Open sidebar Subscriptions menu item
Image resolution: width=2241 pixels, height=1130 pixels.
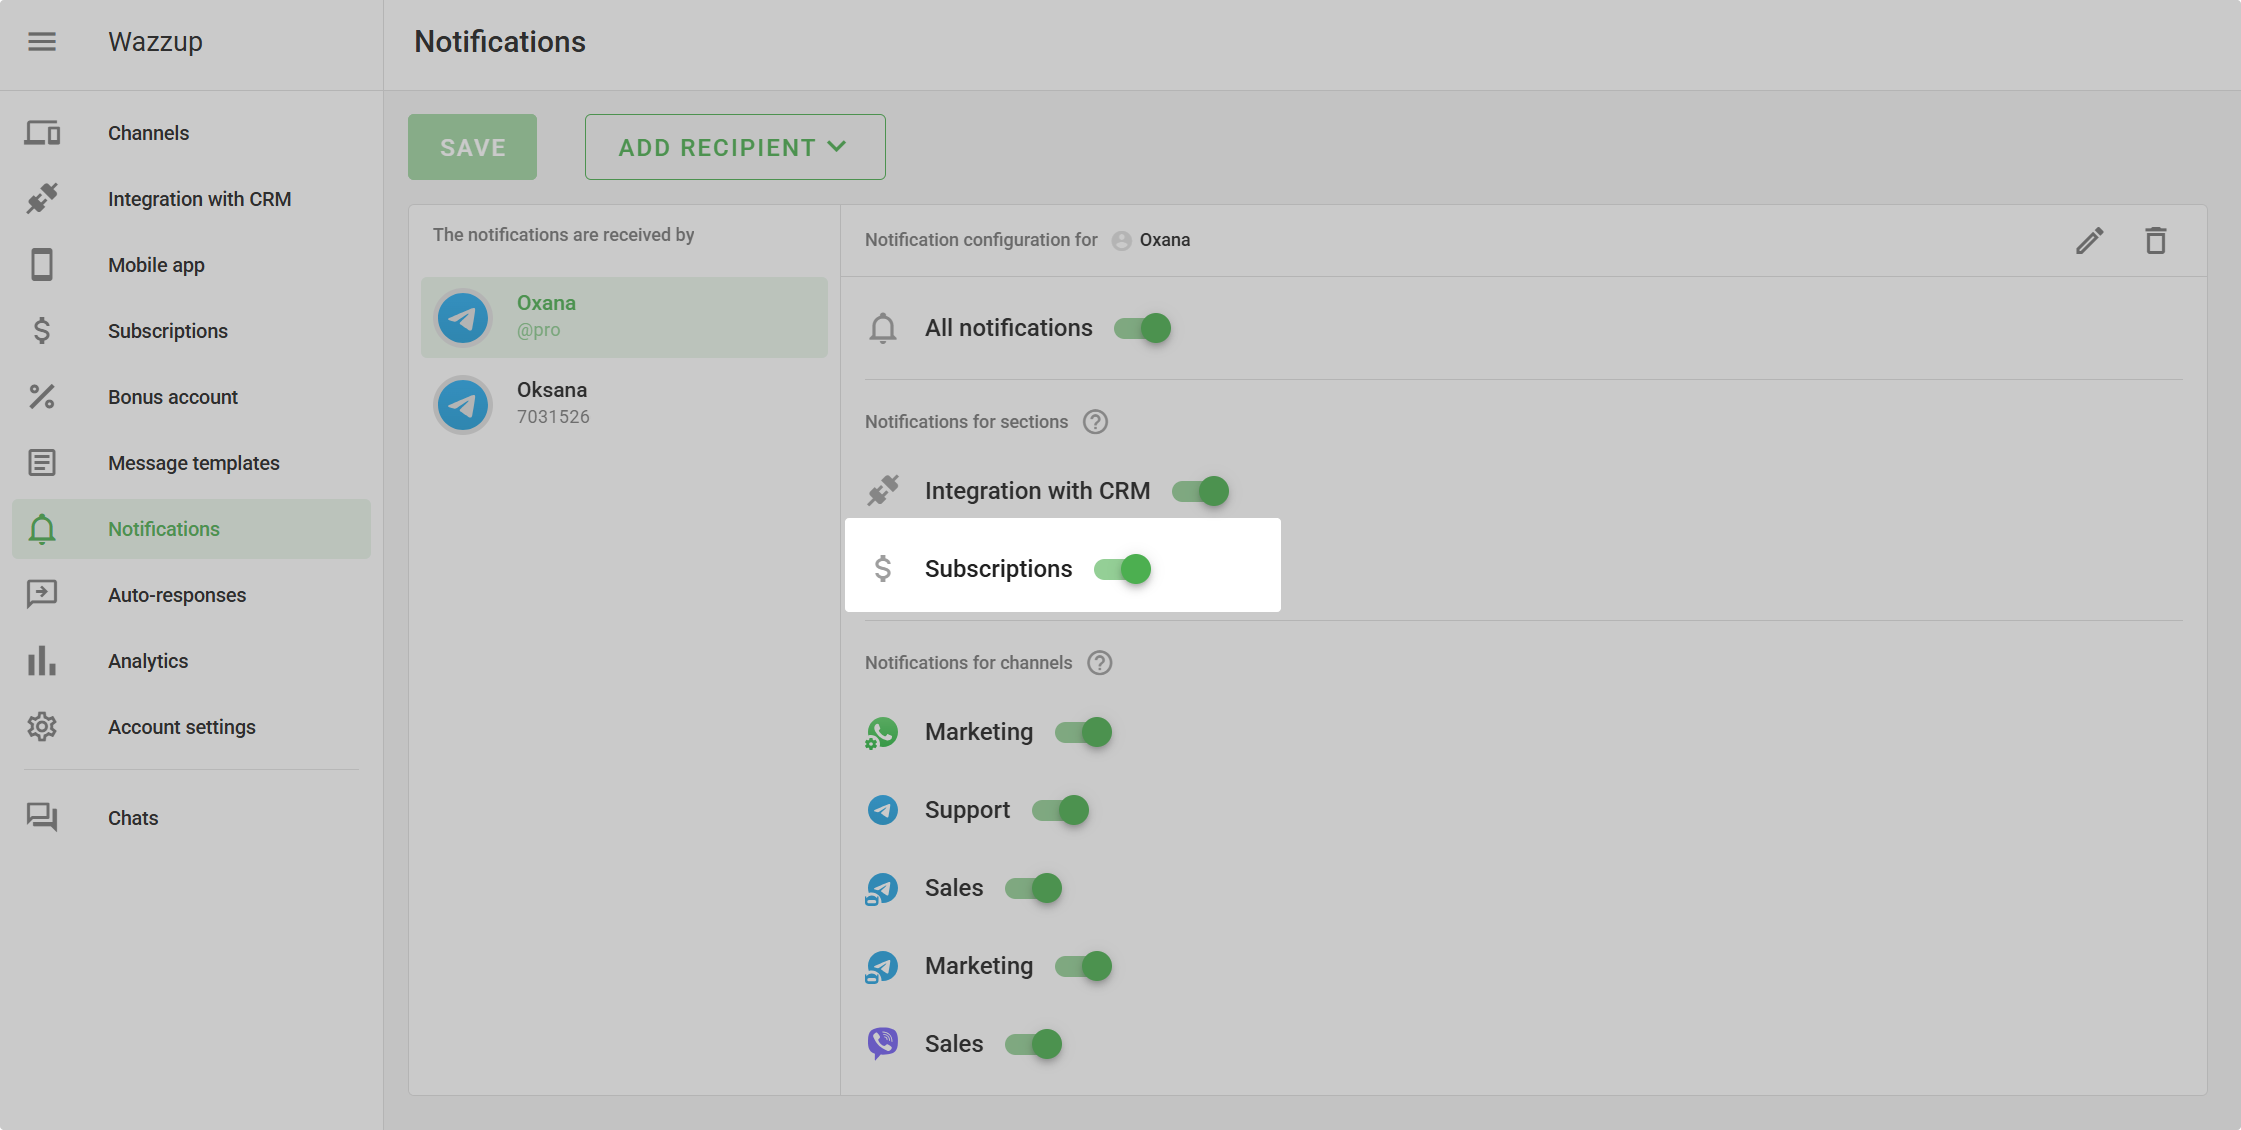(x=191, y=331)
